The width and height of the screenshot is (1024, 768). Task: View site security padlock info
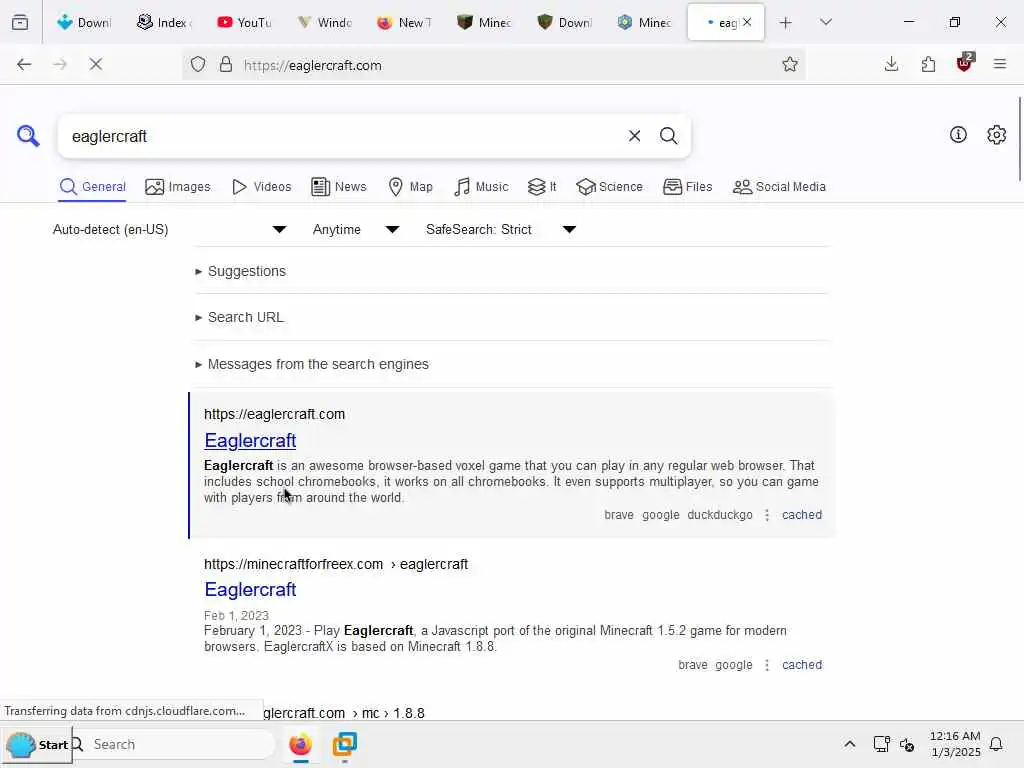pyautogui.click(x=226, y=64)
